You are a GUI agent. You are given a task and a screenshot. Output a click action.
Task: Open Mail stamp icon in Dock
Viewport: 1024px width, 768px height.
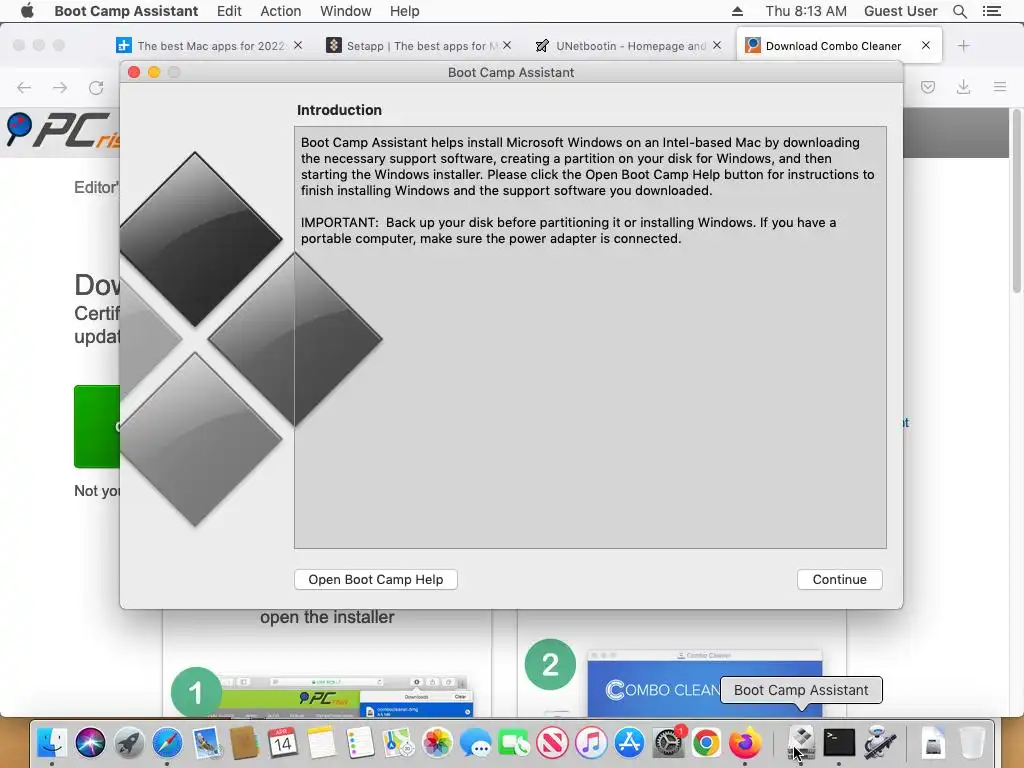coord(206,743)
